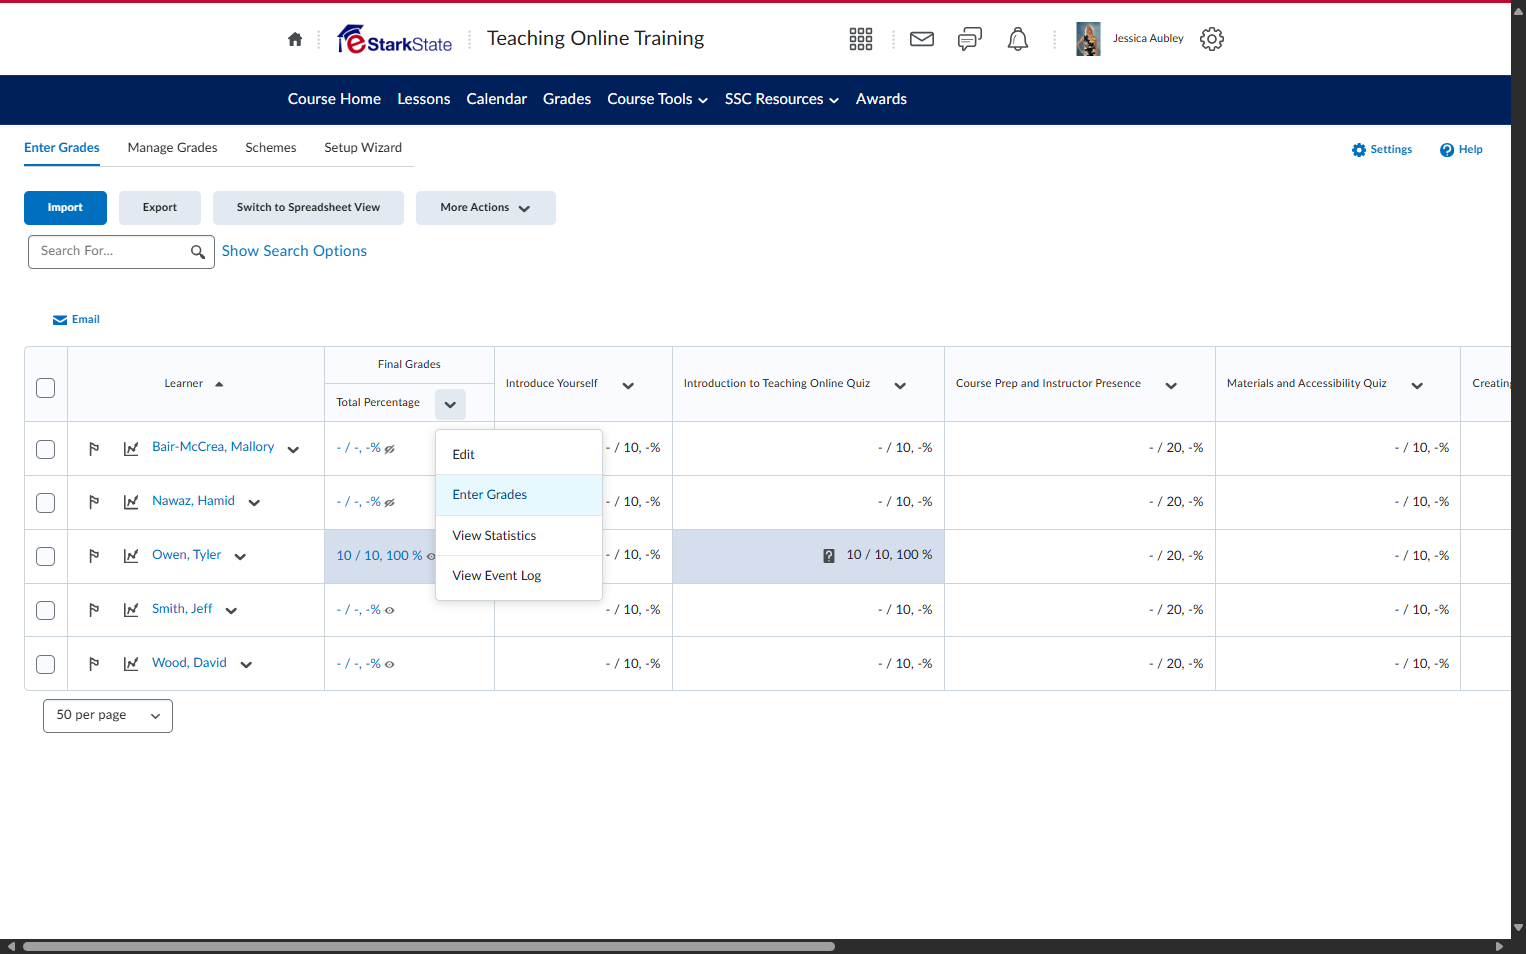Check the box for Nawaz, Hamid
Image resolution: width=1526 pixels, height=954 pixels.
click(x=46, y=502)
